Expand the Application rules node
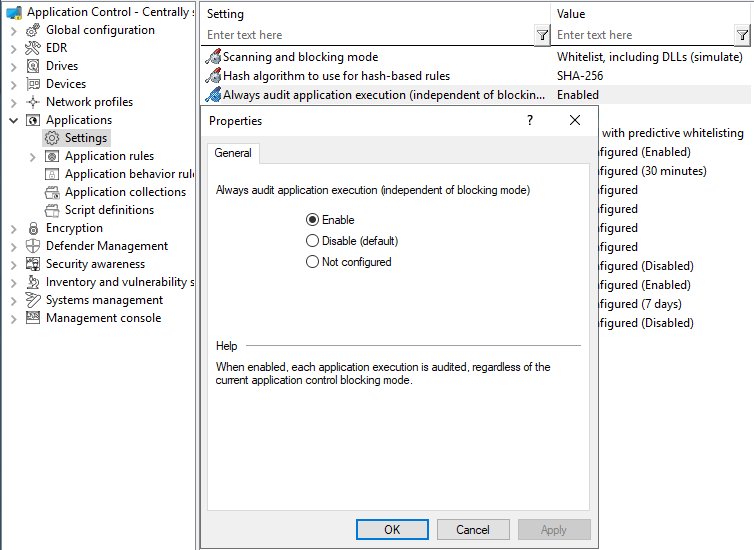Image resolution: width=754 pixels, height=550 pixels. [32, 156]
